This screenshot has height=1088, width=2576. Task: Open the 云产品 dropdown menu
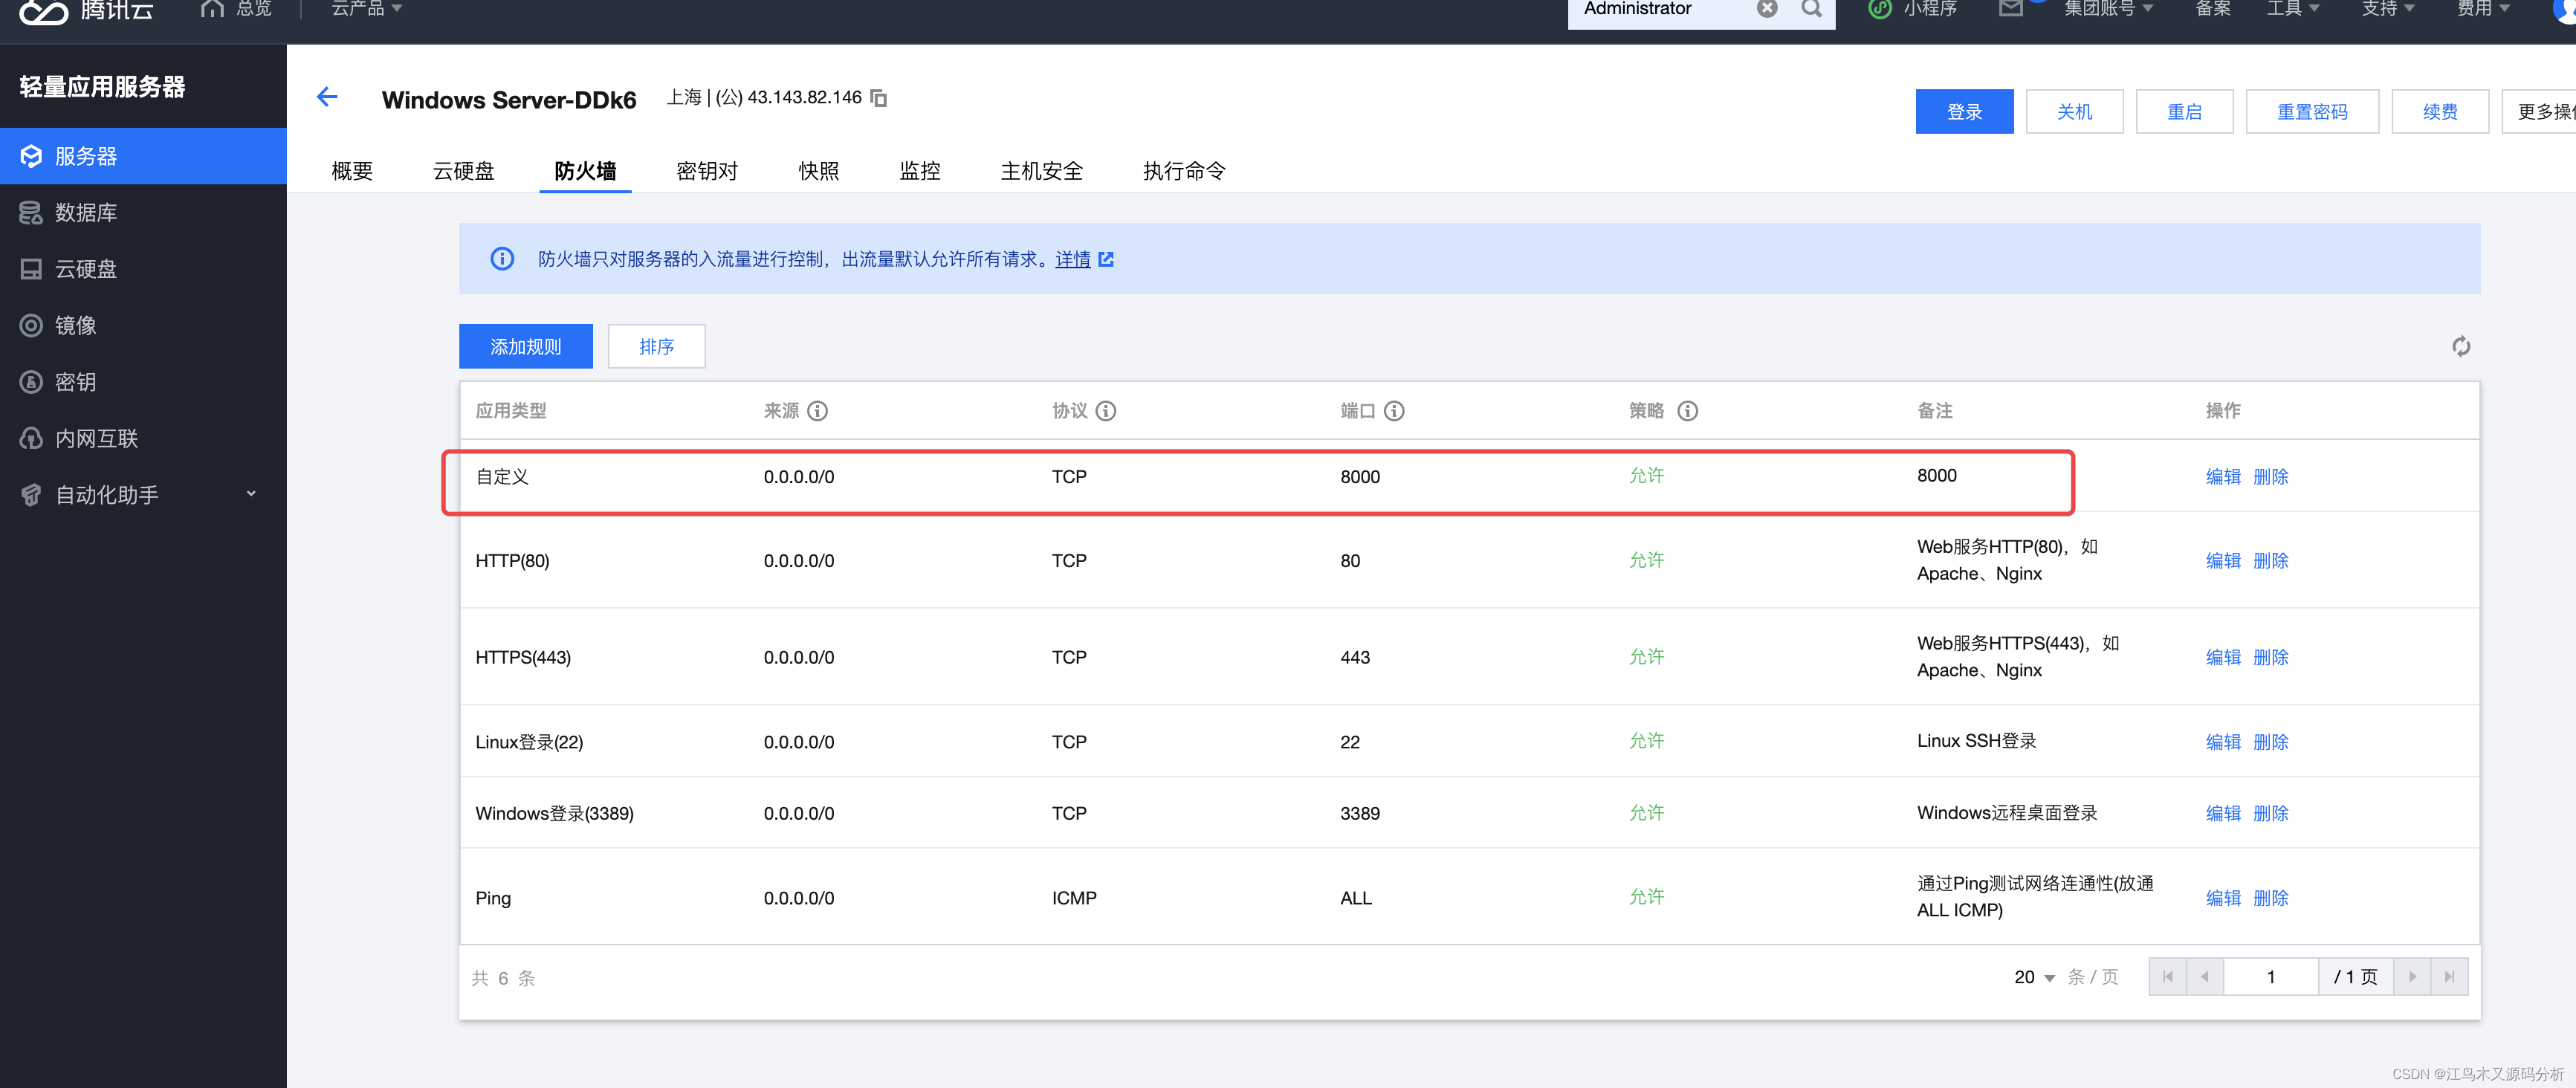366,9
